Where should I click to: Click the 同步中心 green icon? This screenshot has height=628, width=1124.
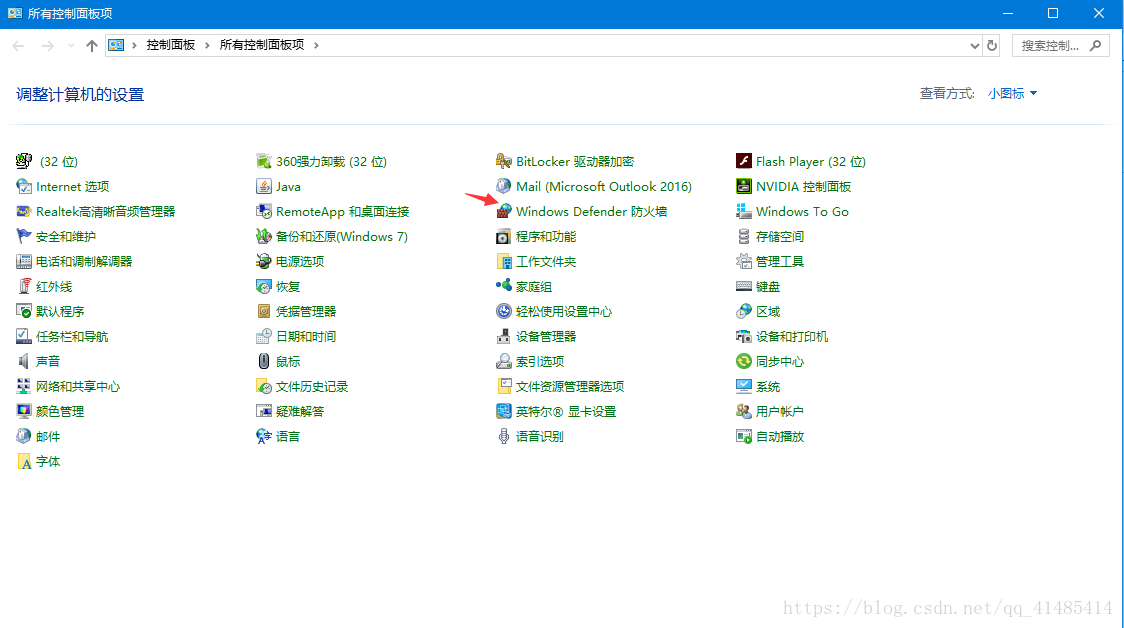pyautogui.click(x=744, y=361)
